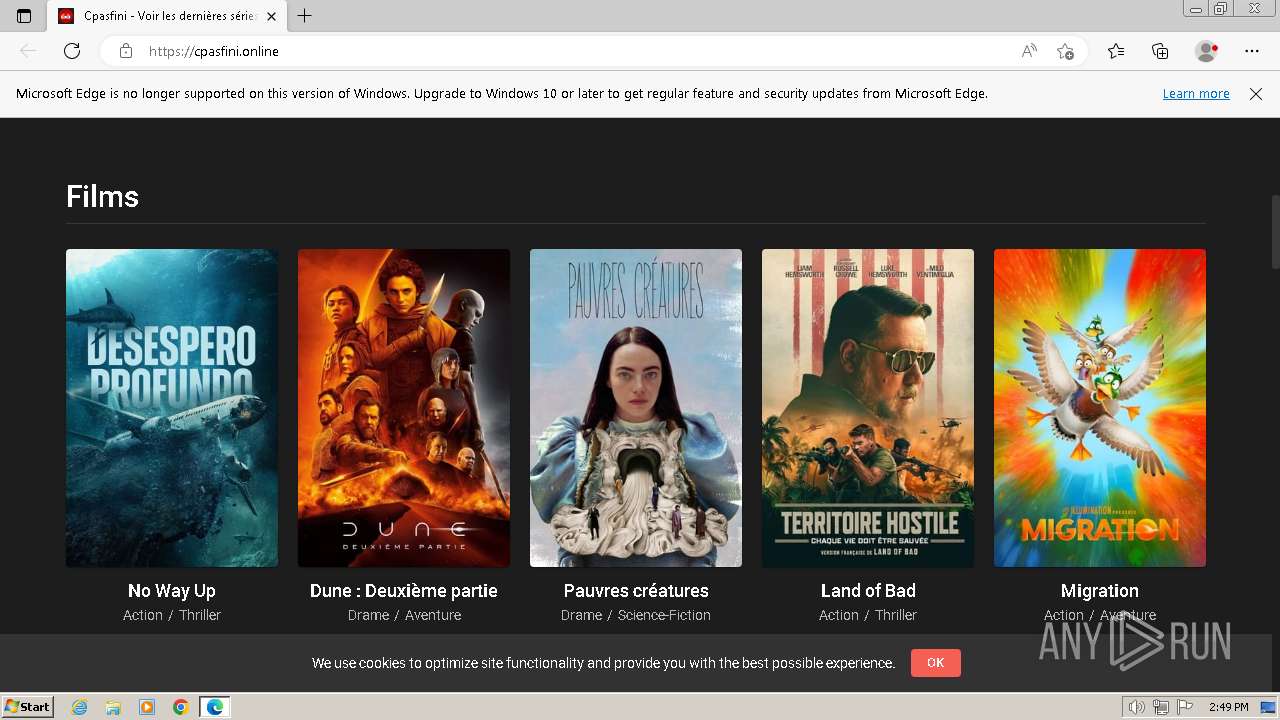Viewport: 1280px width, 720px height.
Task: Select the Cpasfini browser tab
Action: coord(167,16)
